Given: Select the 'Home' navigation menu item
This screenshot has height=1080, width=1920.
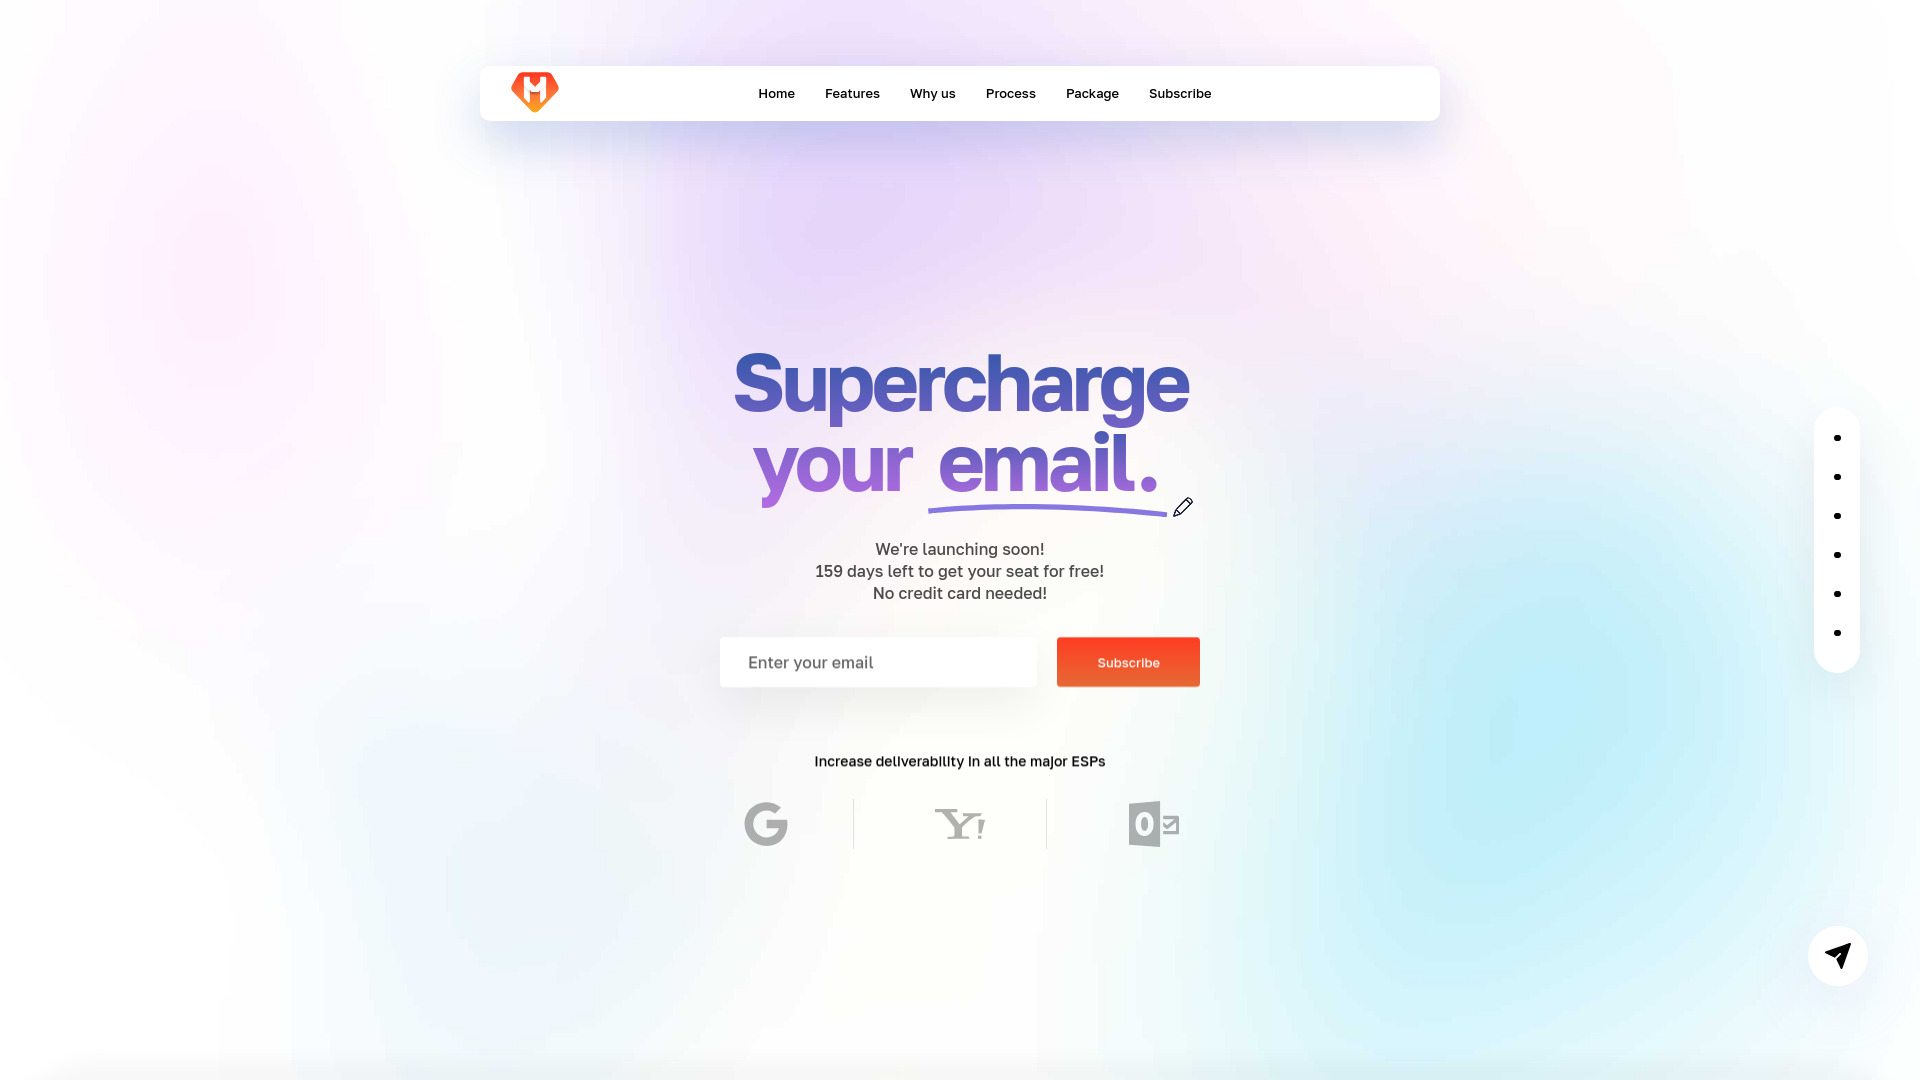Looking at the screenshot, I should (x=777, y=92).
